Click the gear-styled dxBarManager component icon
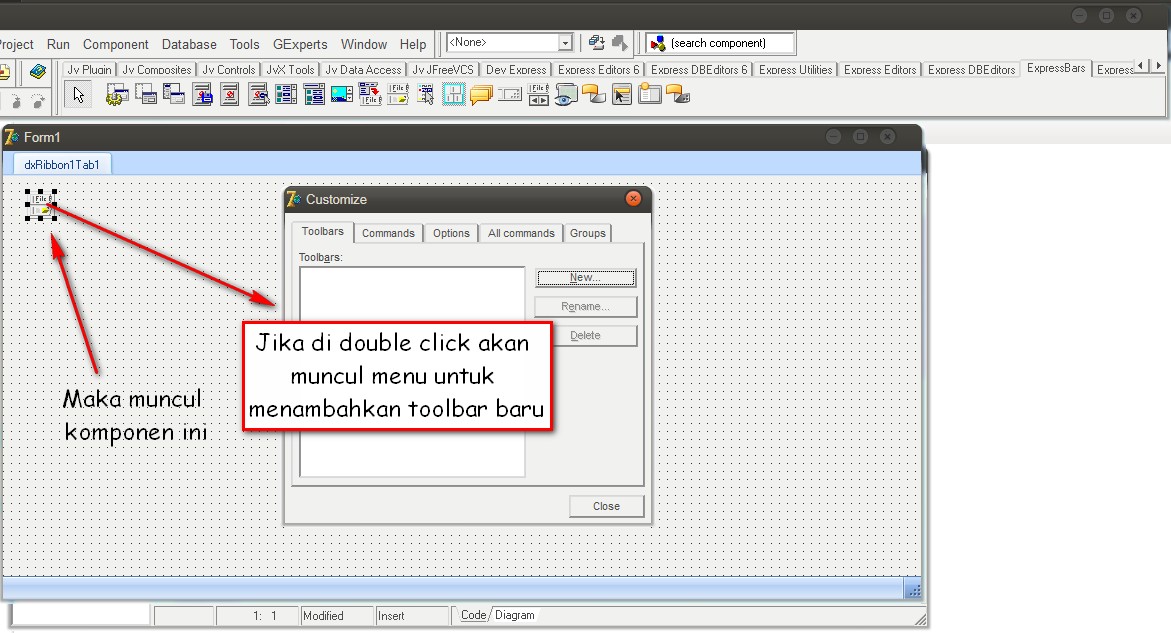This screenshot has height=633, width=1171. [x=115, y=95]
